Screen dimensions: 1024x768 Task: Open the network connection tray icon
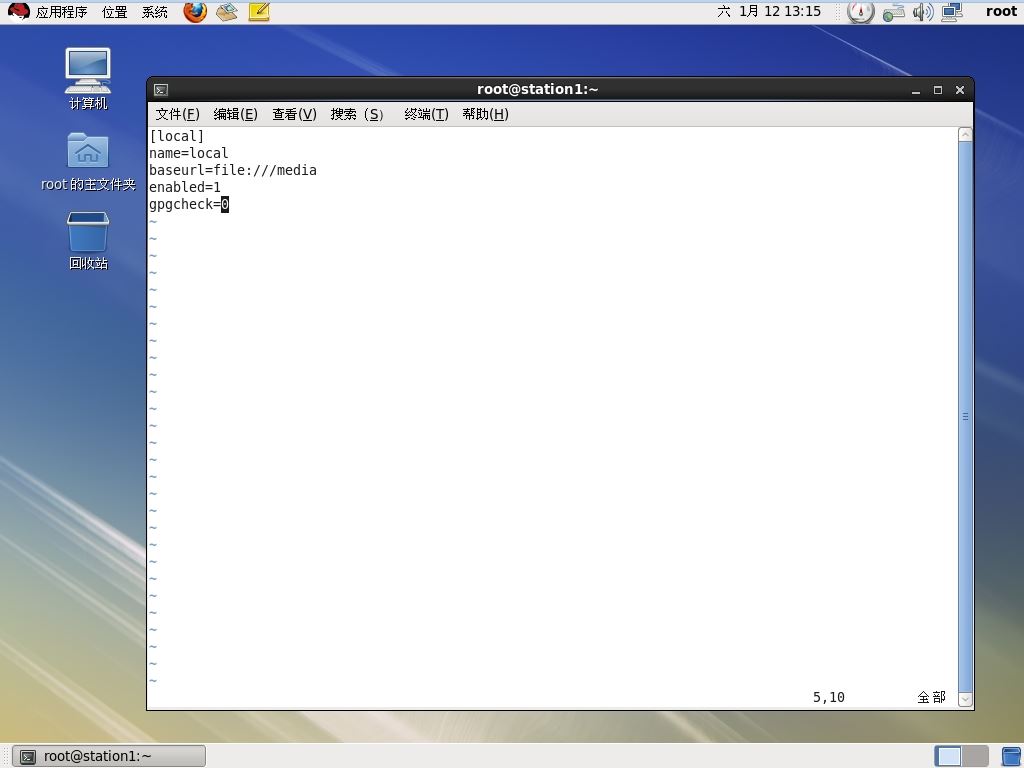coord(893,12)
